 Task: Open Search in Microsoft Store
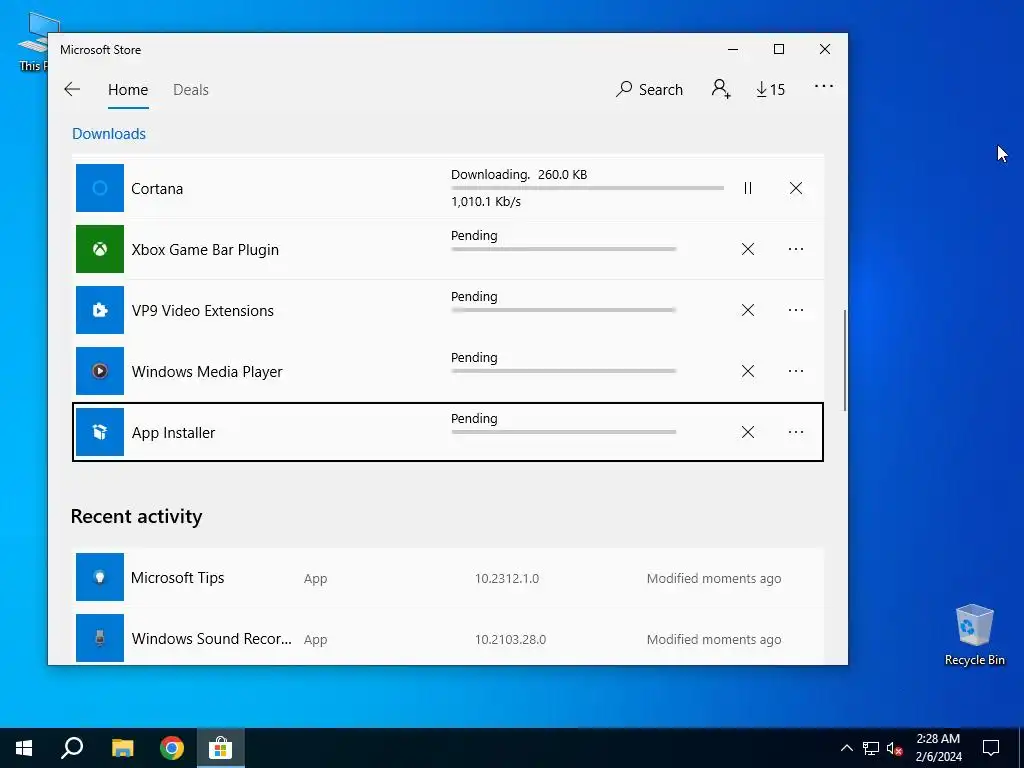click(x=649, y=89)
